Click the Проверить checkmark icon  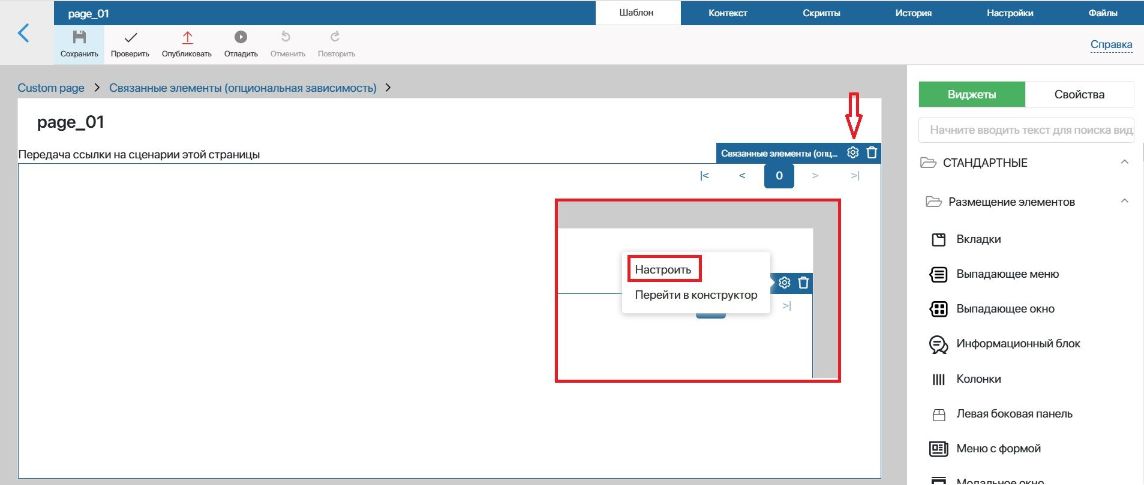tap(130, 37)
